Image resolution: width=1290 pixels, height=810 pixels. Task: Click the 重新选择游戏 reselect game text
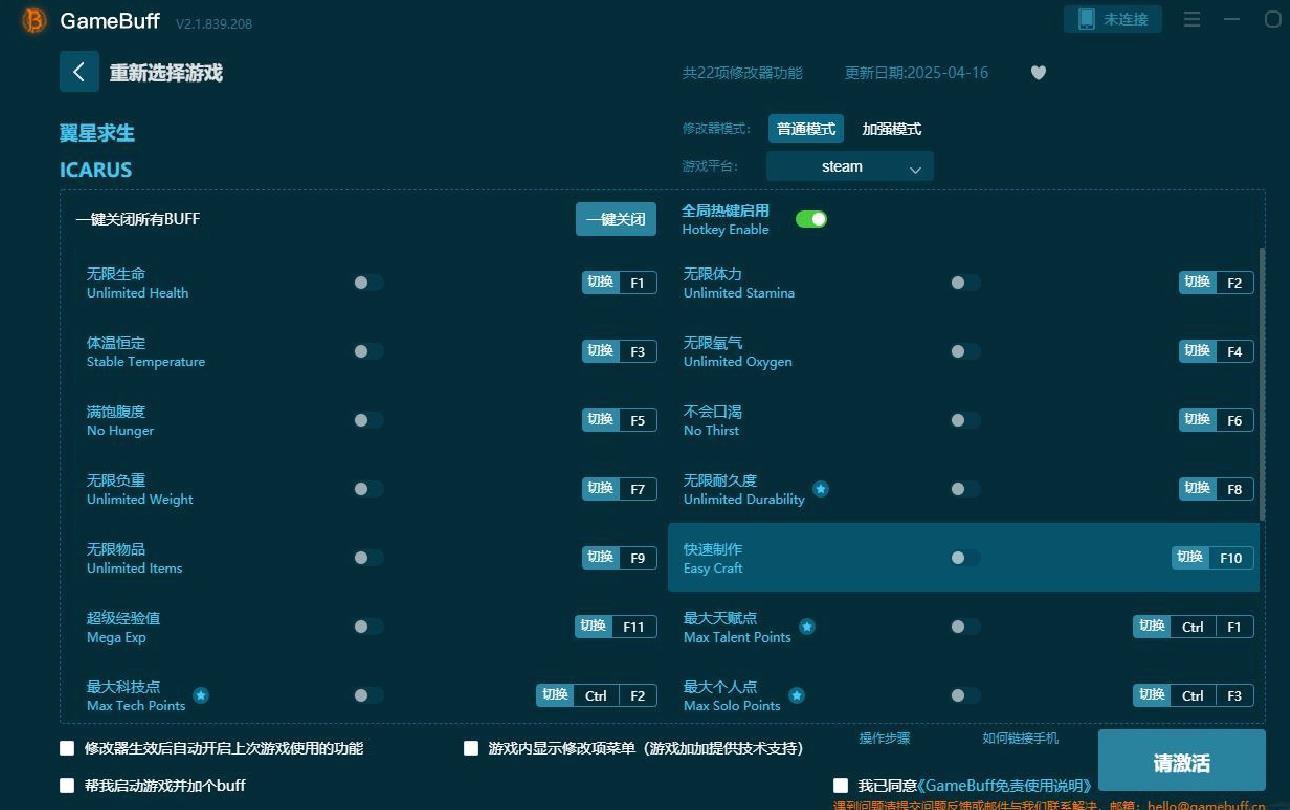[166, 73]
